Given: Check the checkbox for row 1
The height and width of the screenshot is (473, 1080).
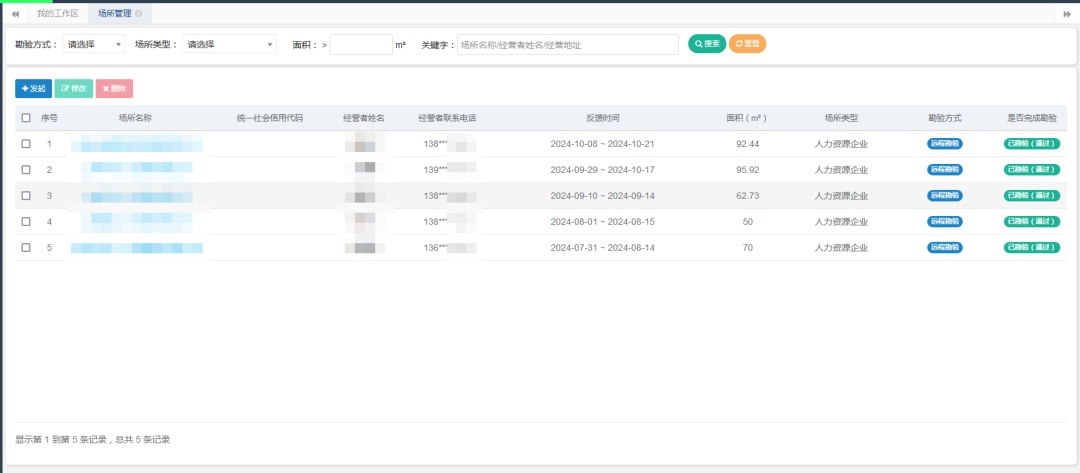Looking at the screenshot, I should coord(26,144).
